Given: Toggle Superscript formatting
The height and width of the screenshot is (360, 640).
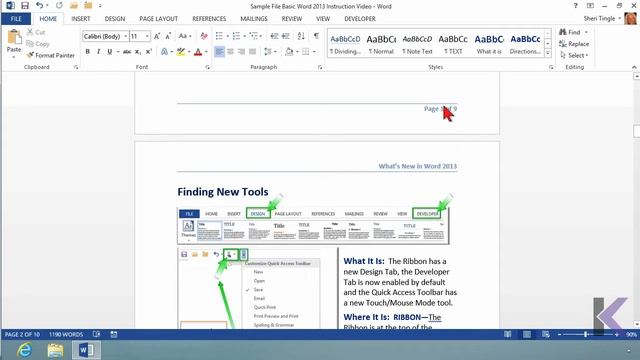Looking at the screenshot, I should click(149, 52).
